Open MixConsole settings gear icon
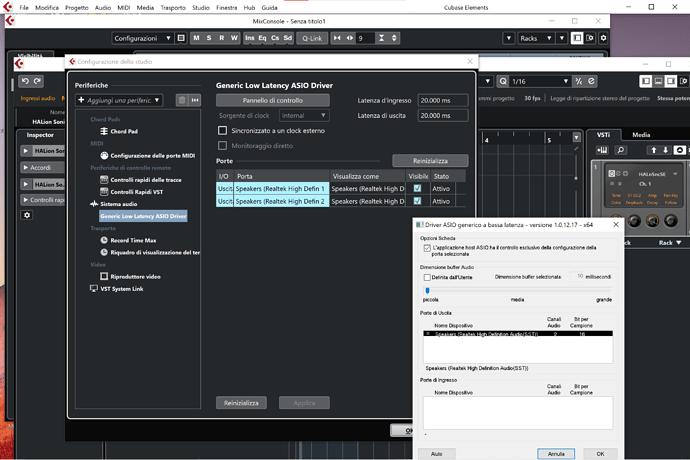The height and width of the screenshot is (460, 690). click(603, 38)
